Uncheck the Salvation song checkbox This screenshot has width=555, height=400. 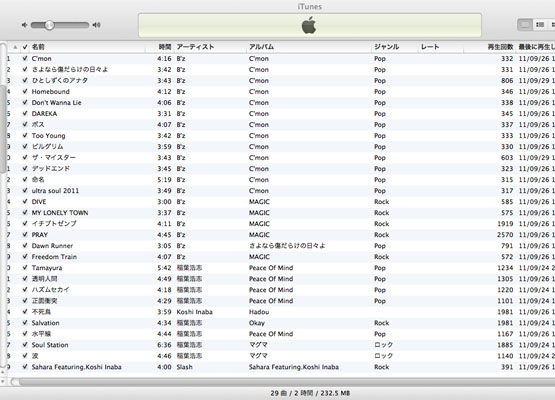tap(25, 322)
